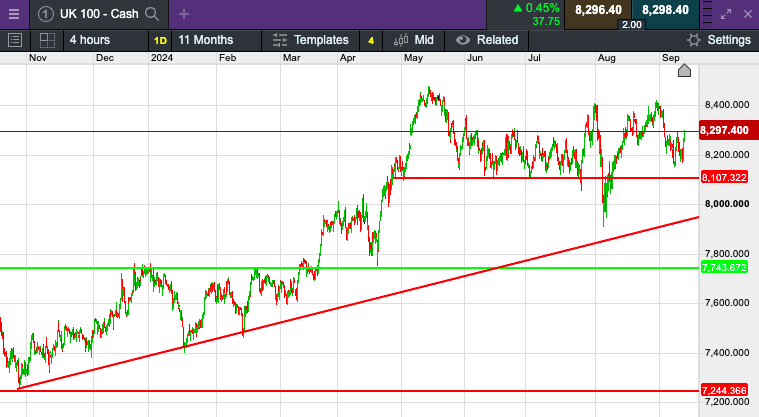Image resolution: width=759 pixels, height=417 pixels.
Task: Expand the chart window to full size
Action: tap(726, 14)
